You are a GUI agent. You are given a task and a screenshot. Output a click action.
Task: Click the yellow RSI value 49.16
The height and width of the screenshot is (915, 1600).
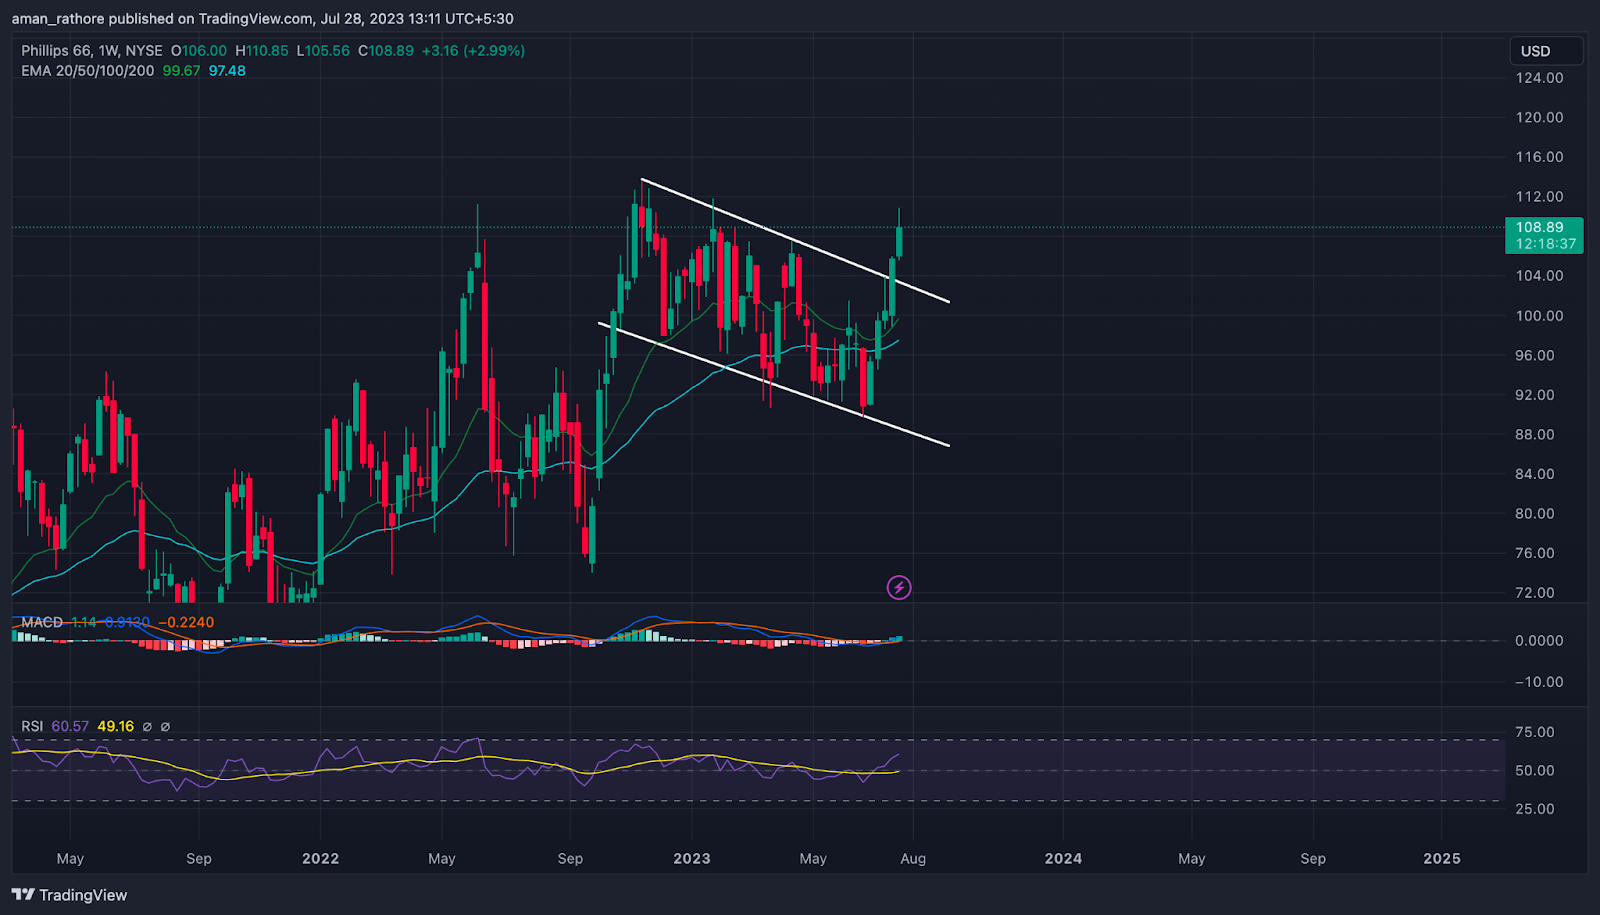(x=116, y=726)
